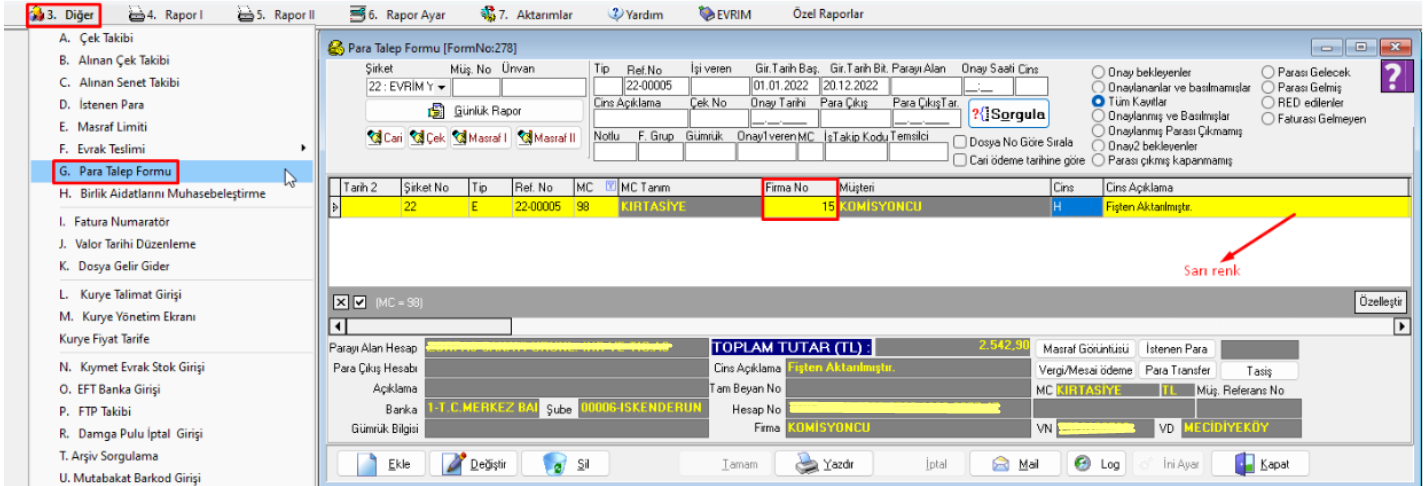Click the grid scrollbar left arrow
The image size is (1427, 486).
tap(337, 326)
